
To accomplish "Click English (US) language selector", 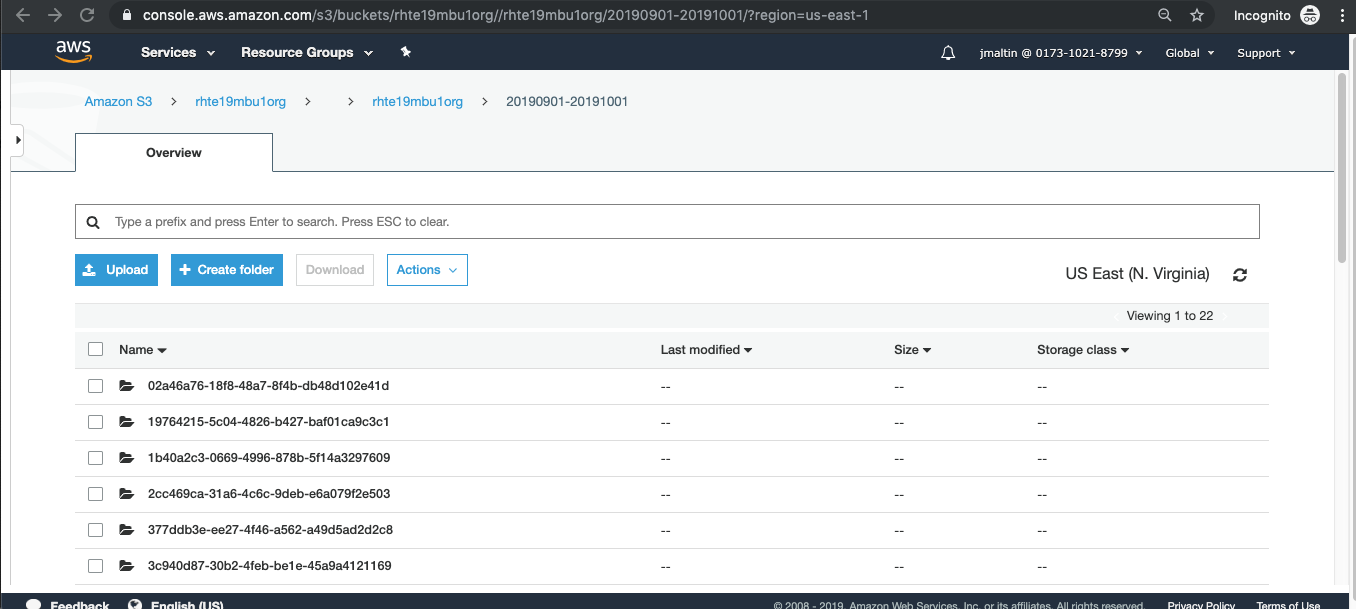I will pyautogui.click(x=187, y=605).
